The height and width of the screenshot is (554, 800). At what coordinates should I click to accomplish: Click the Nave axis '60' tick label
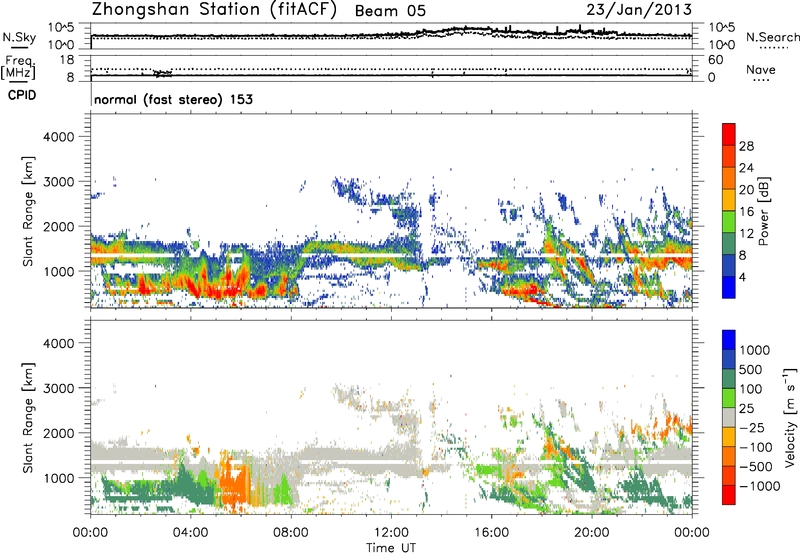coord(715,60)
